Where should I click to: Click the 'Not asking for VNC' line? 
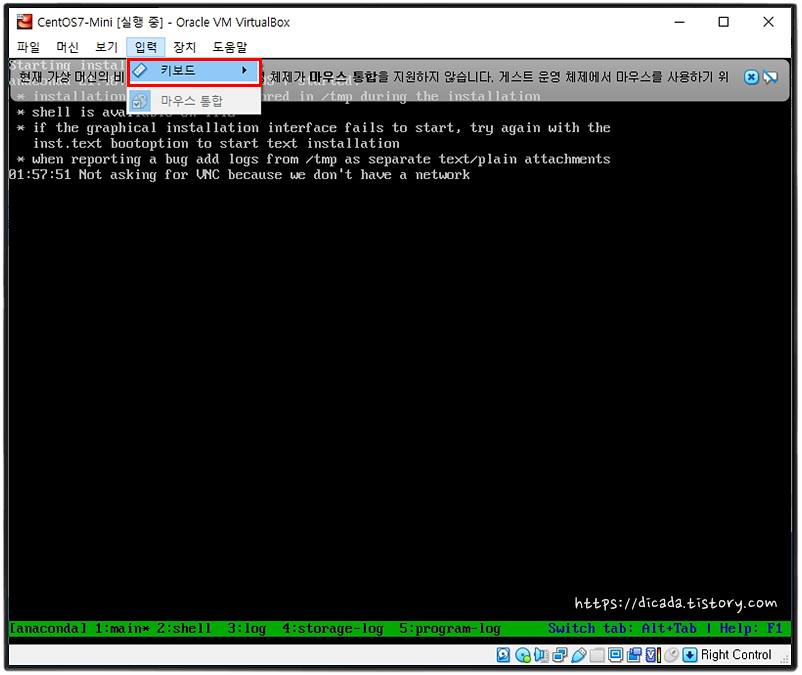point(239,175)
